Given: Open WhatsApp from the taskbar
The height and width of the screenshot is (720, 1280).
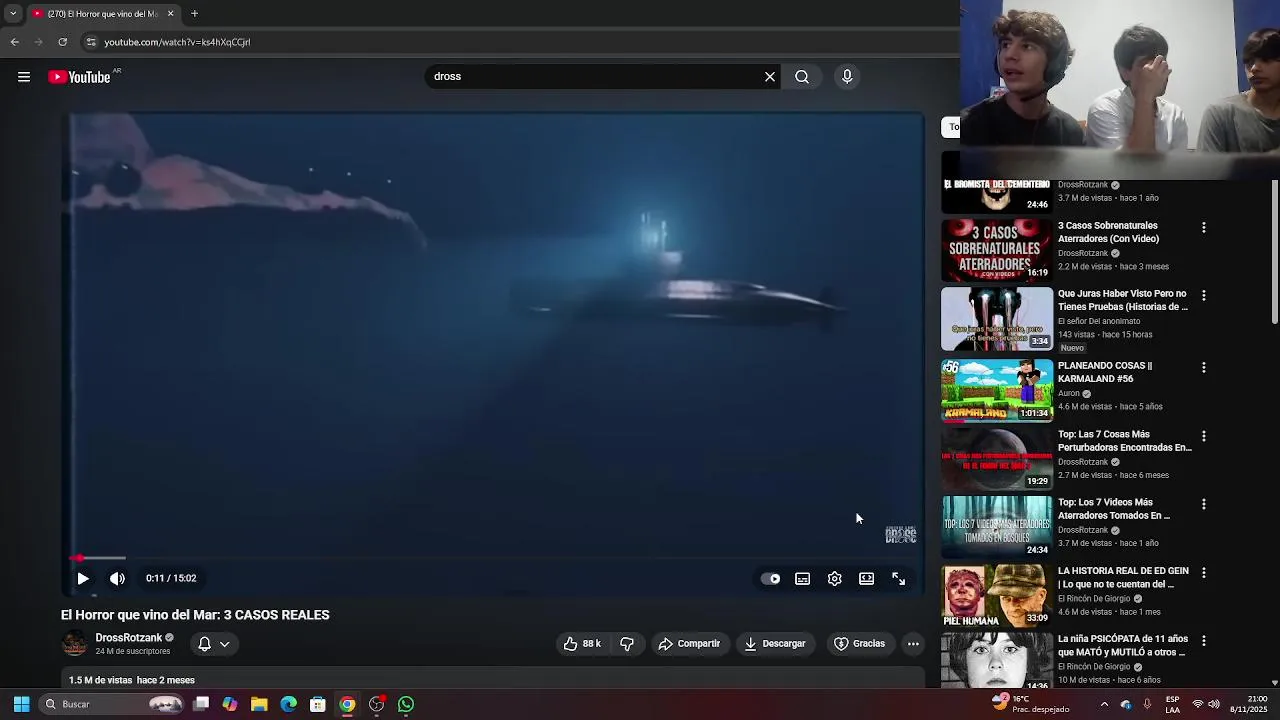Looking at the screenshot, I should pos(406,704).
